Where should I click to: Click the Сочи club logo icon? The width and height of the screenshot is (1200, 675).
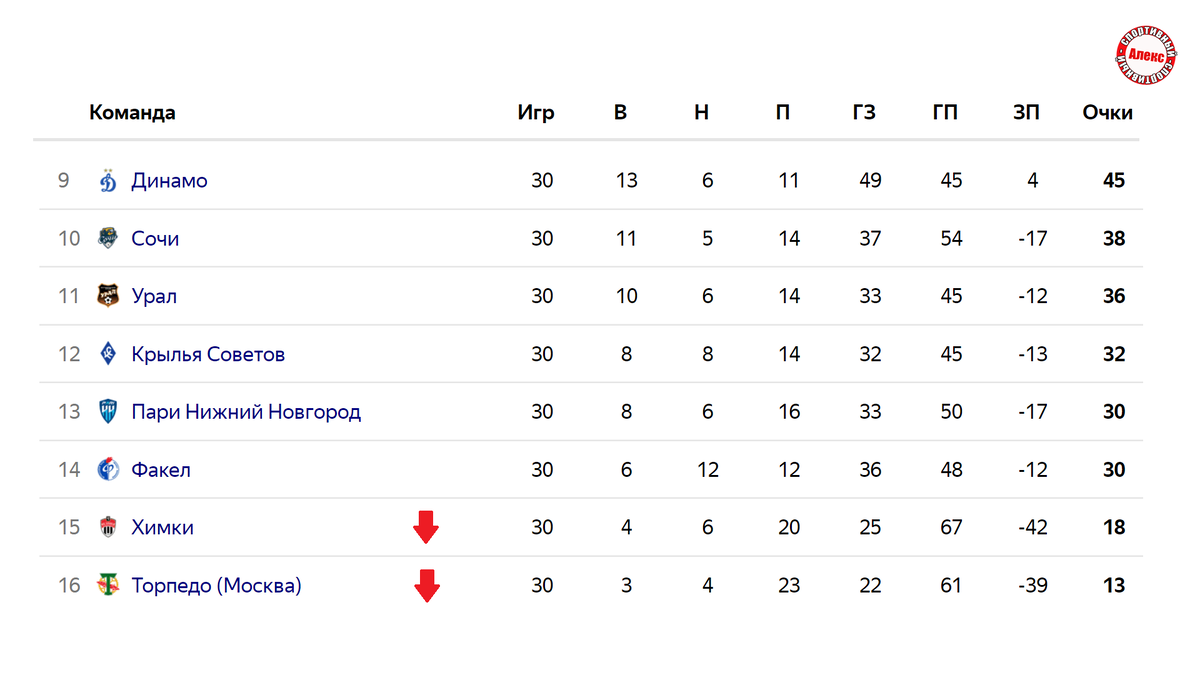[108, 239]
